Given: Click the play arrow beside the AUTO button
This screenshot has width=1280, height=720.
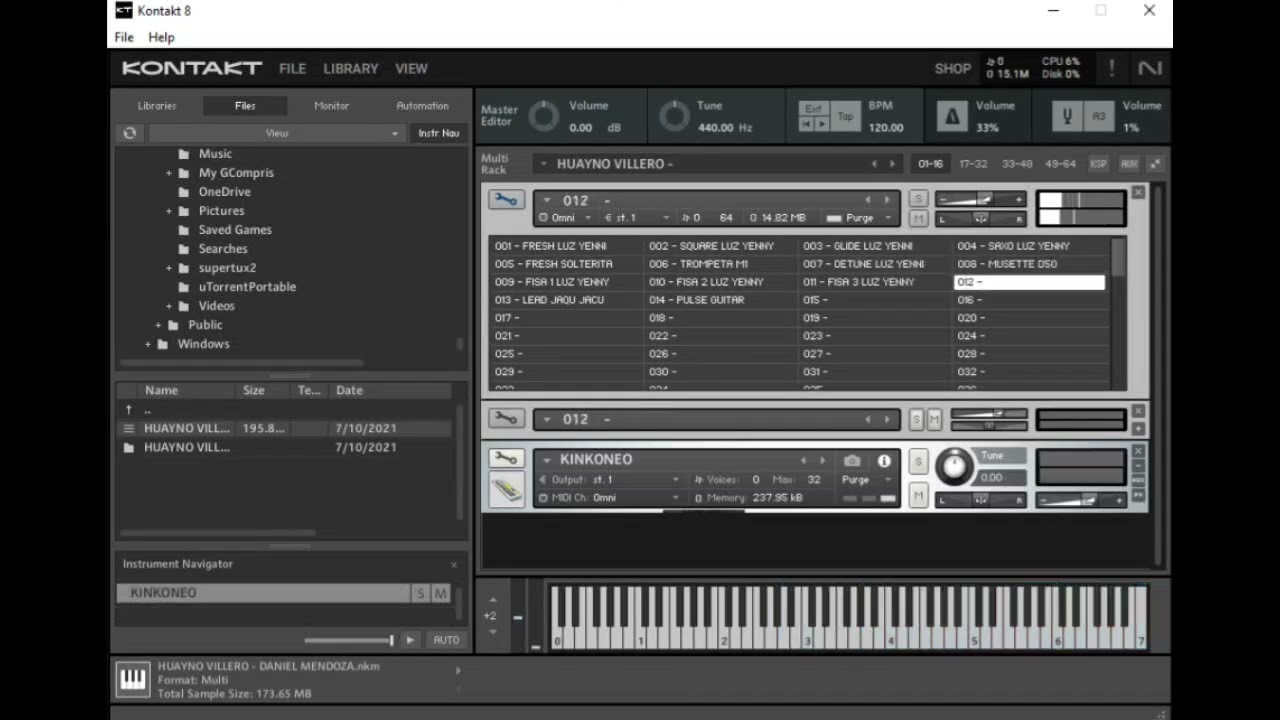Looking at the screenshot, I should [410, 640].
